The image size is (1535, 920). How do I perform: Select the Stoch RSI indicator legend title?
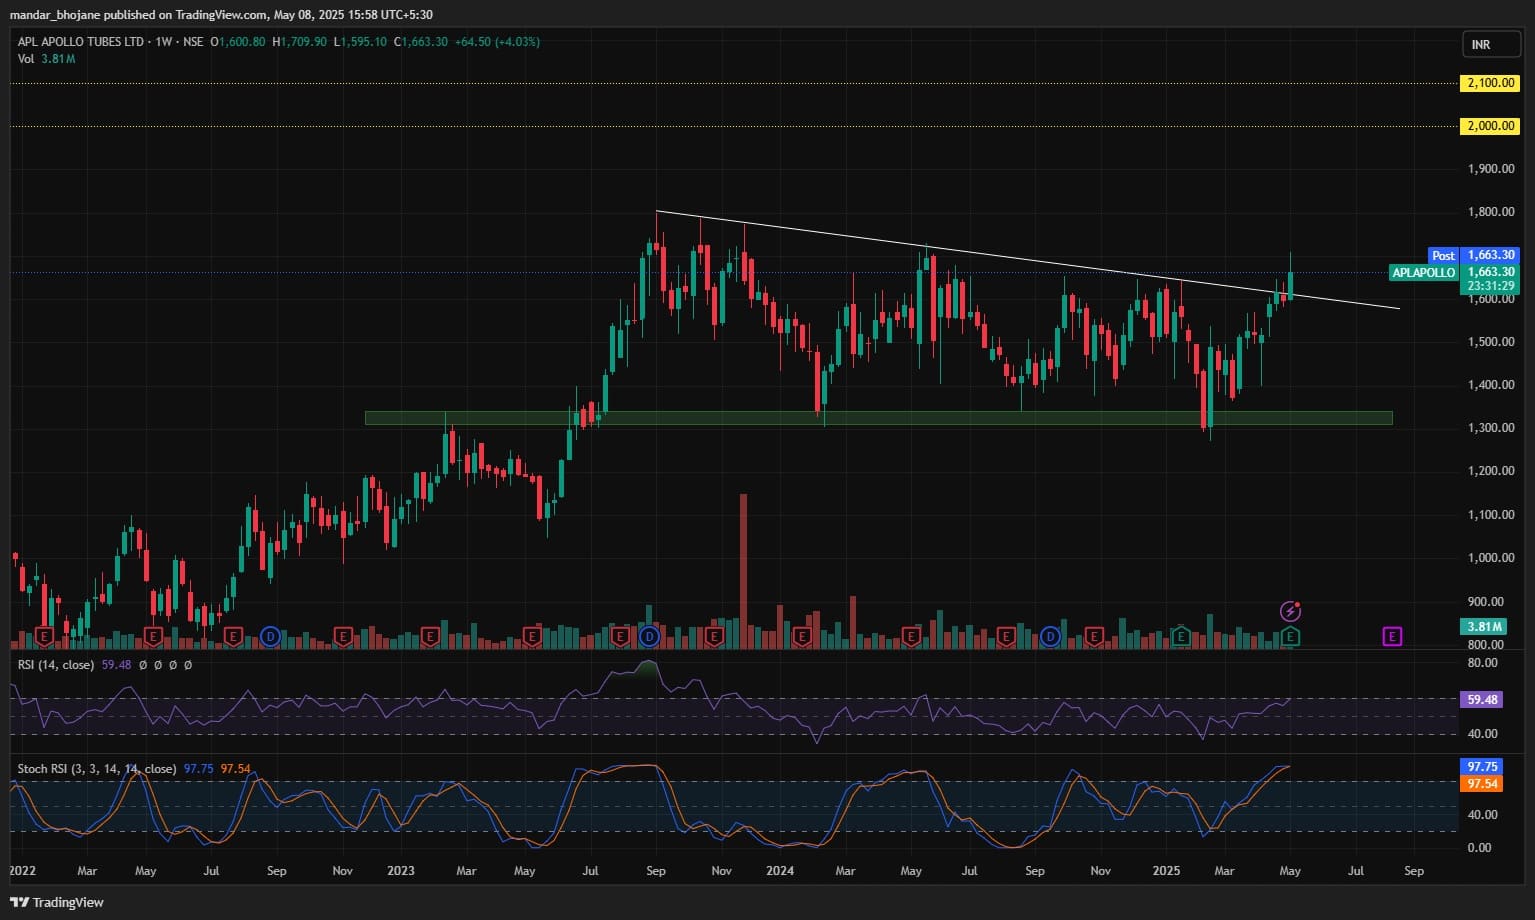pyautogui.click(x=96, y=769)
